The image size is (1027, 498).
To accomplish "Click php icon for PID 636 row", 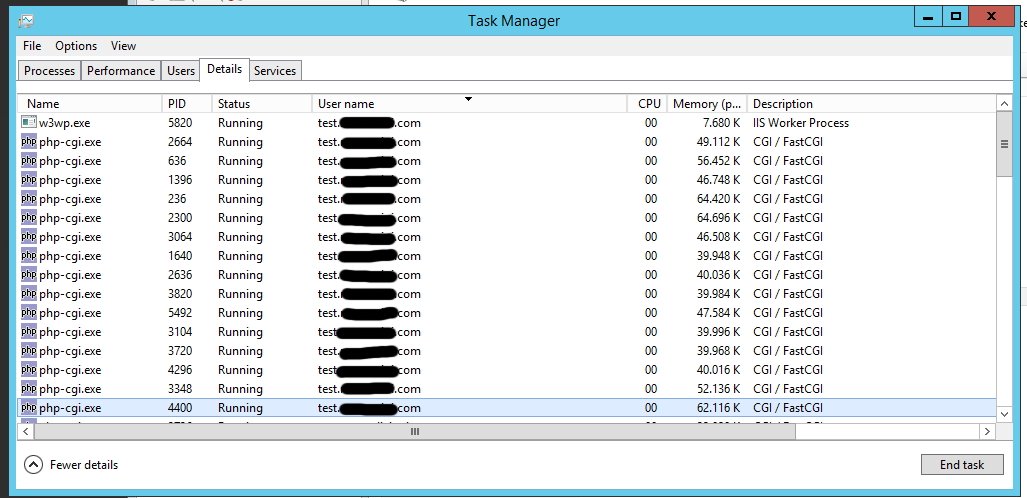I will [x=28, y=161].
